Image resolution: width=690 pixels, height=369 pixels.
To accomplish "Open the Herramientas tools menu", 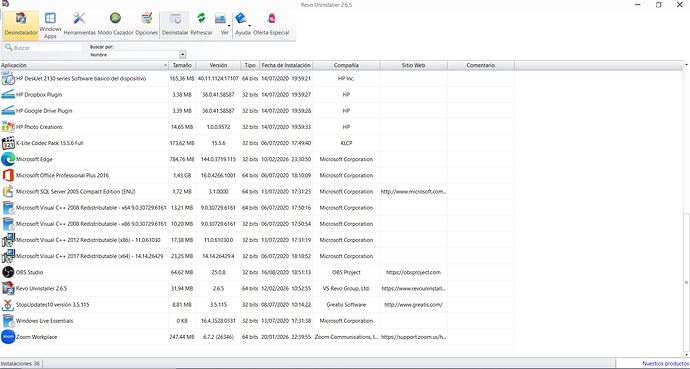I will tap(79, 25).
